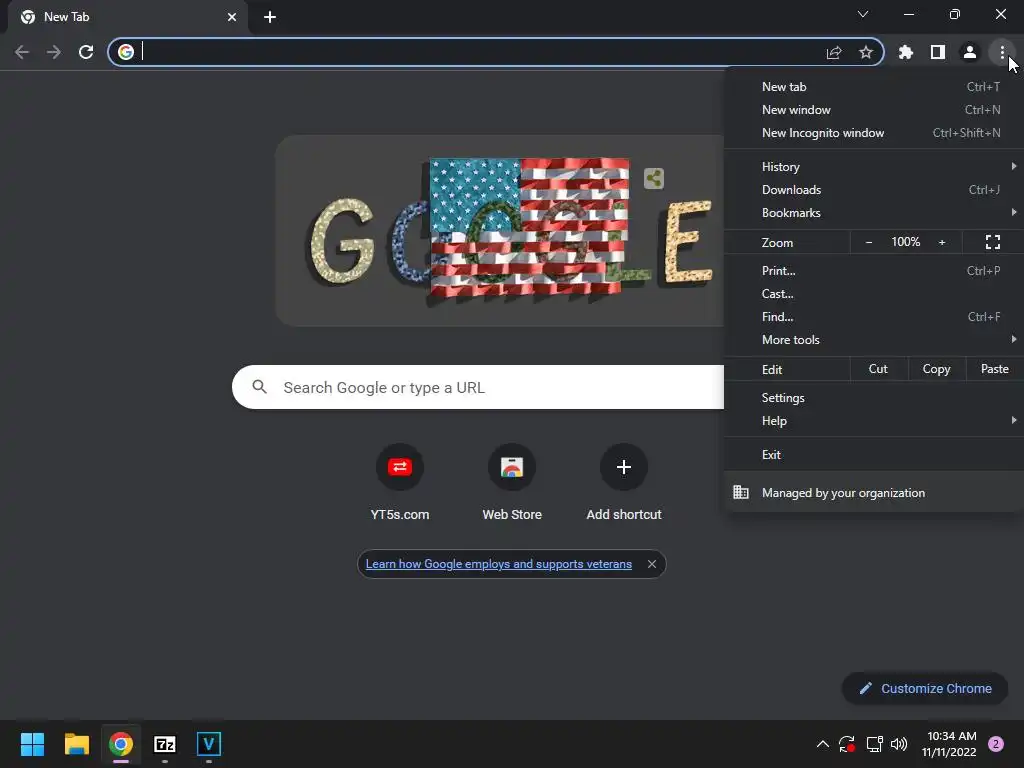Open 7-Zip from taskbar
The image size is (1024, 768).
165,744
